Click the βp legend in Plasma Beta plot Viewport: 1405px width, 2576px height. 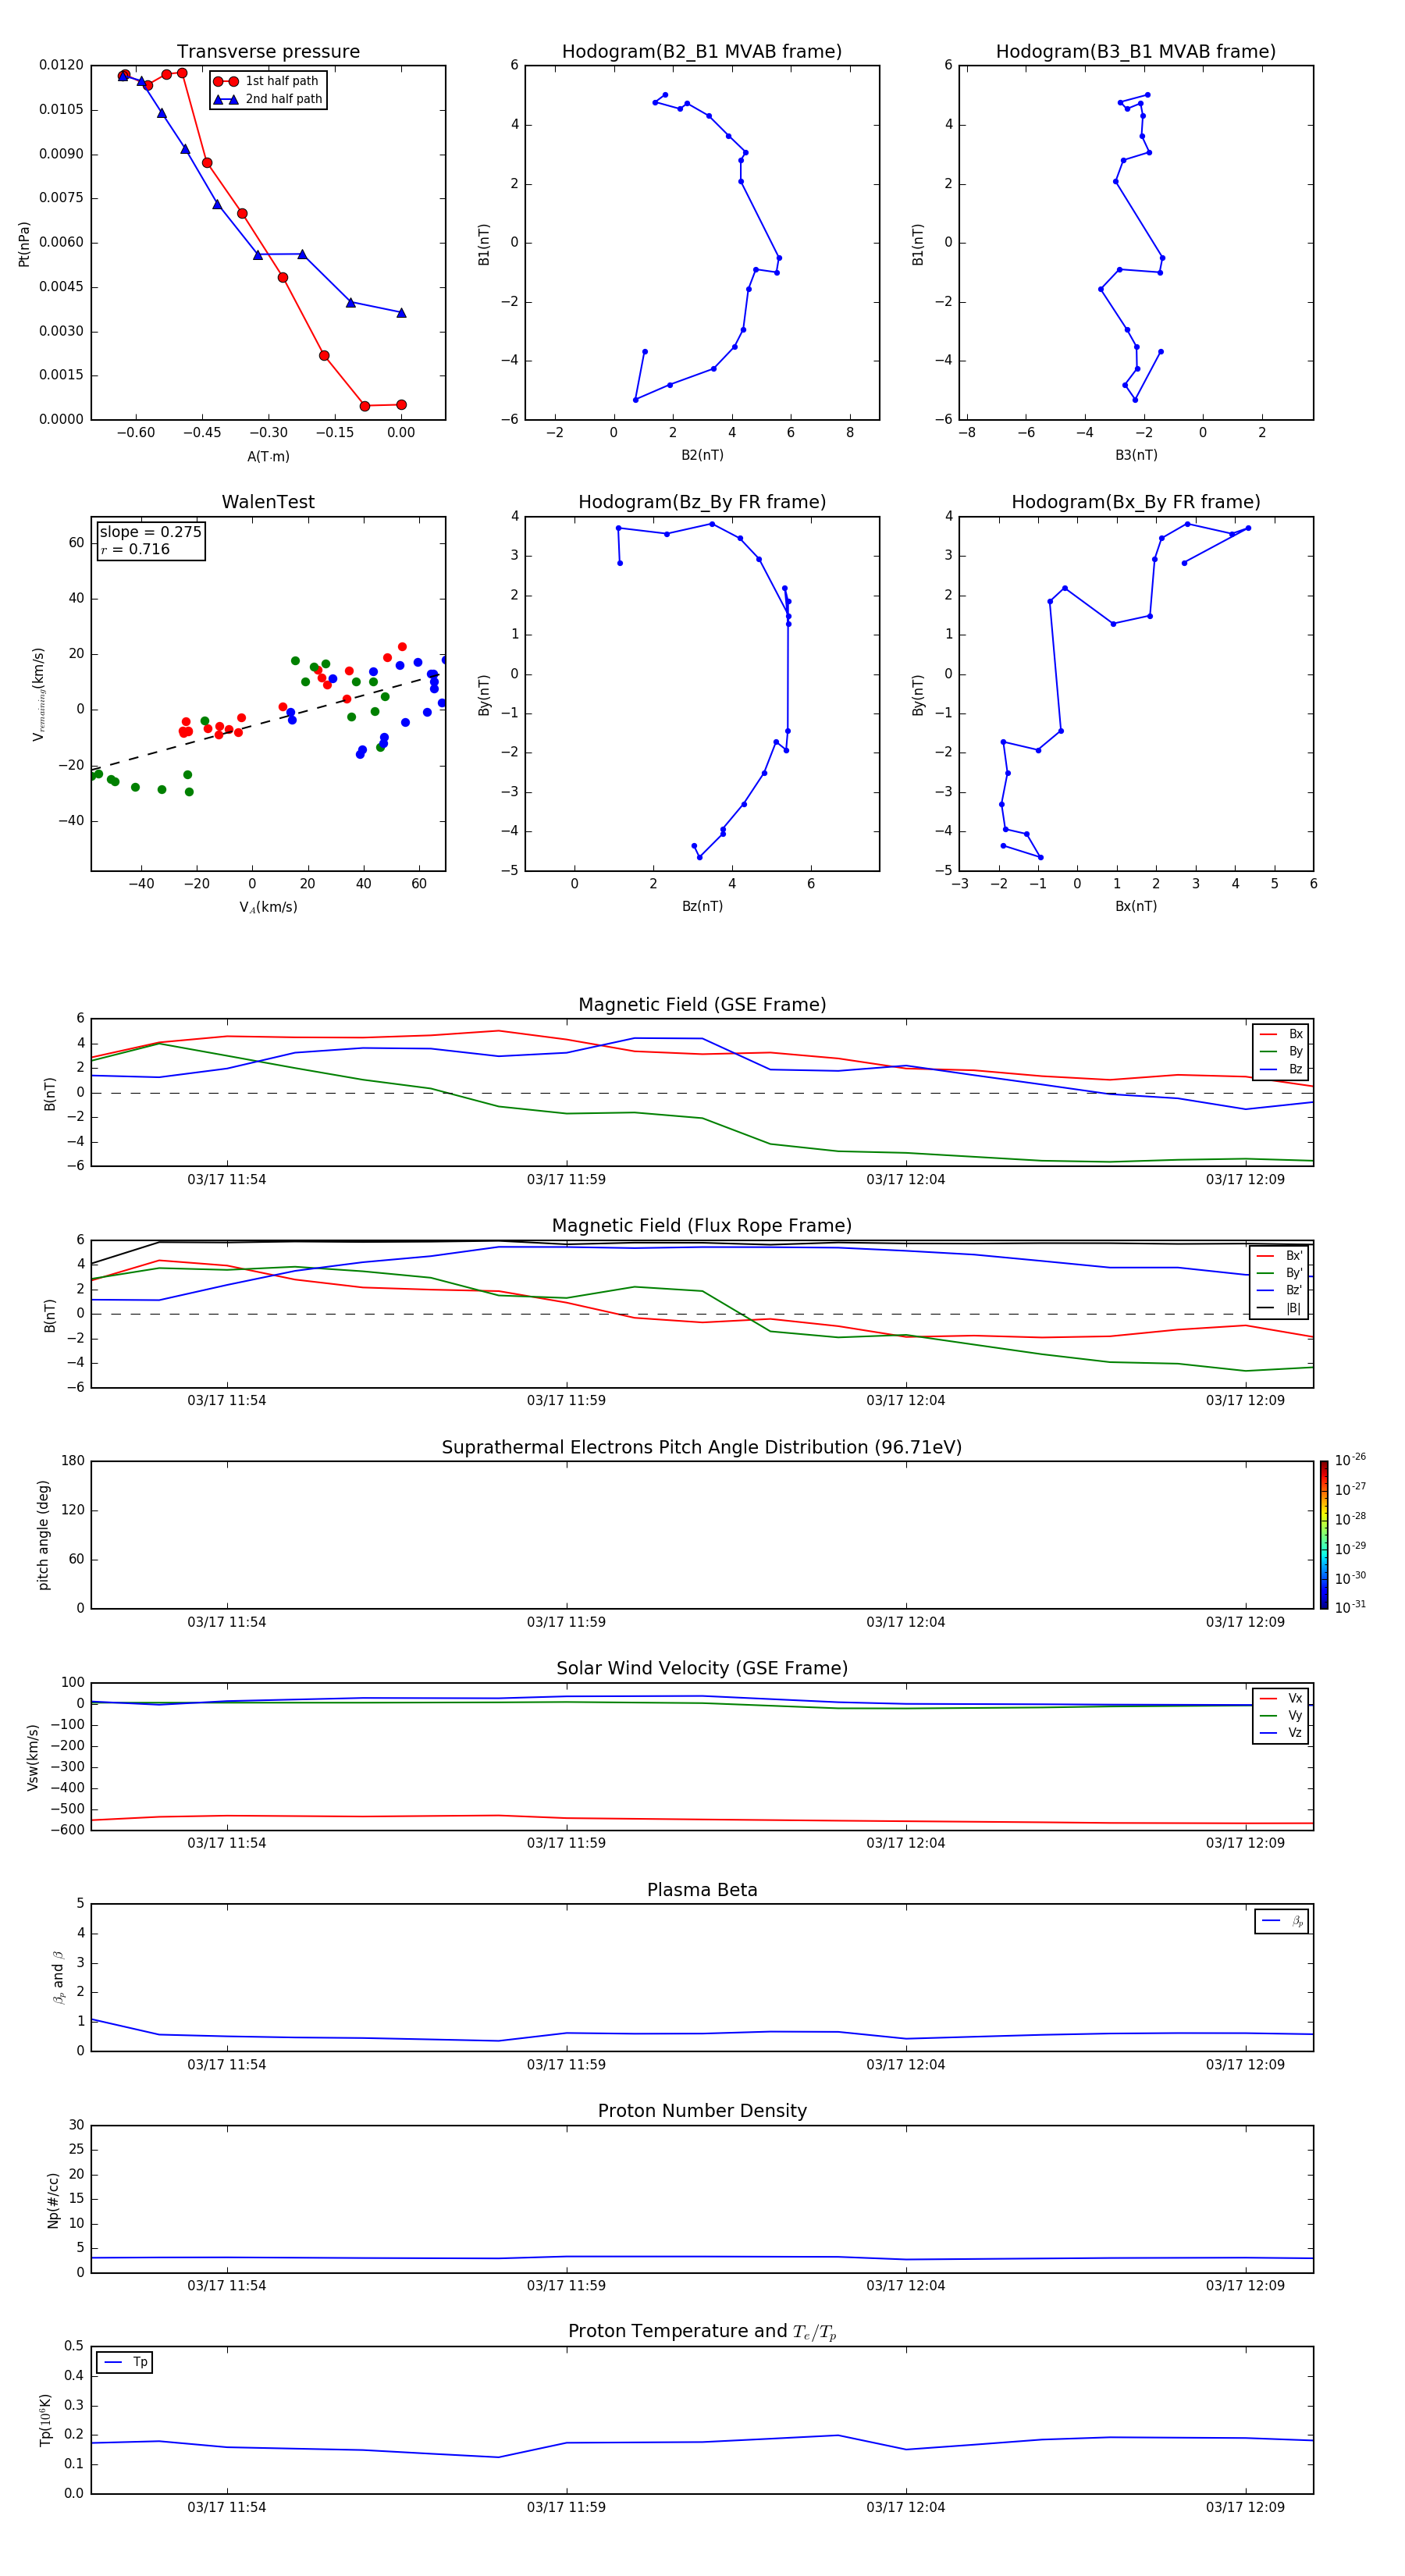tap(1282, 1921)
